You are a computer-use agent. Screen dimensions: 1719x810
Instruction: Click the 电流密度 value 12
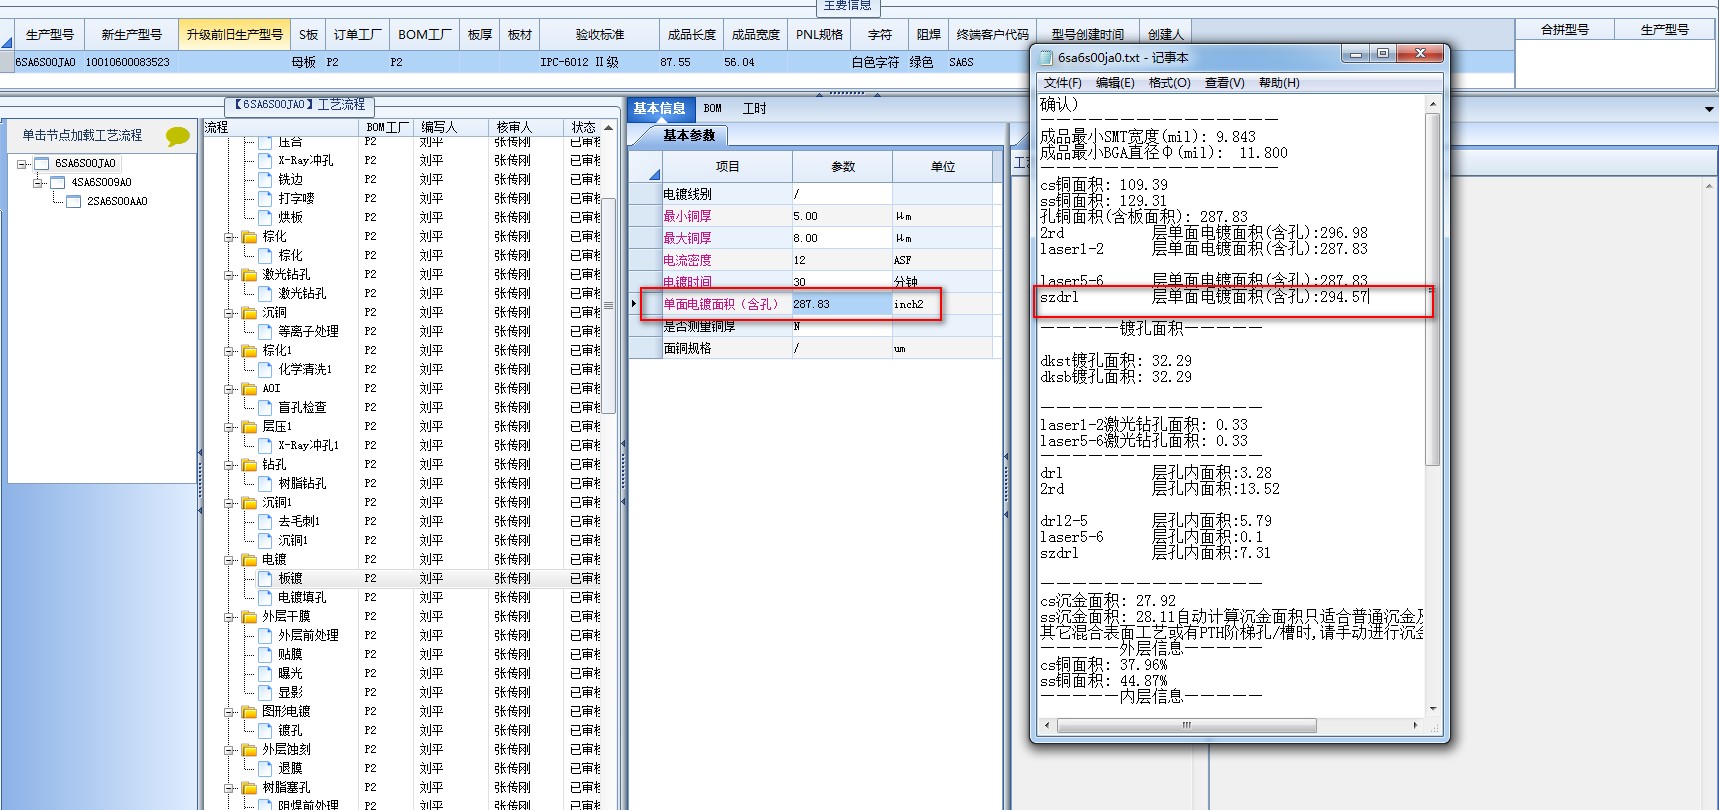coord(841,260)
